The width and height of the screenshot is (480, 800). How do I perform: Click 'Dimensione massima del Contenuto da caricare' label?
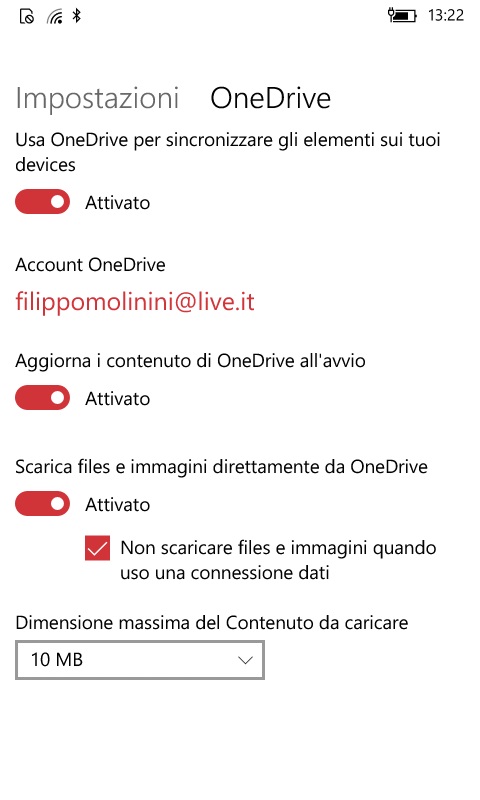pyautogui.click(x=212, y=622)
